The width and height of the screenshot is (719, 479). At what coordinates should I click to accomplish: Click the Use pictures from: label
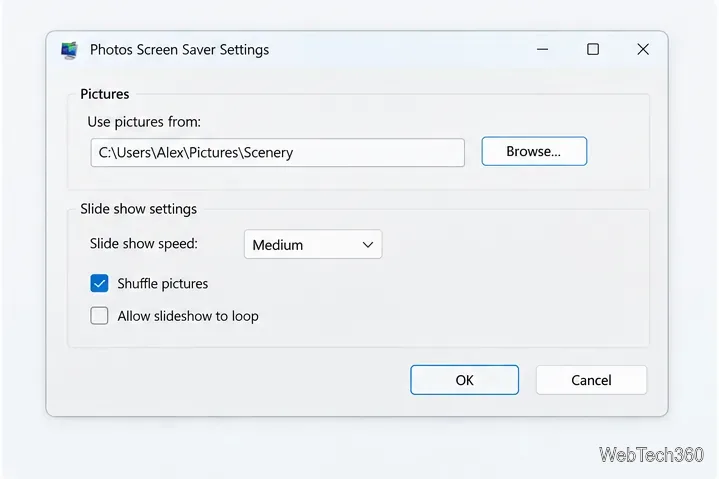(x=144, y=122)
